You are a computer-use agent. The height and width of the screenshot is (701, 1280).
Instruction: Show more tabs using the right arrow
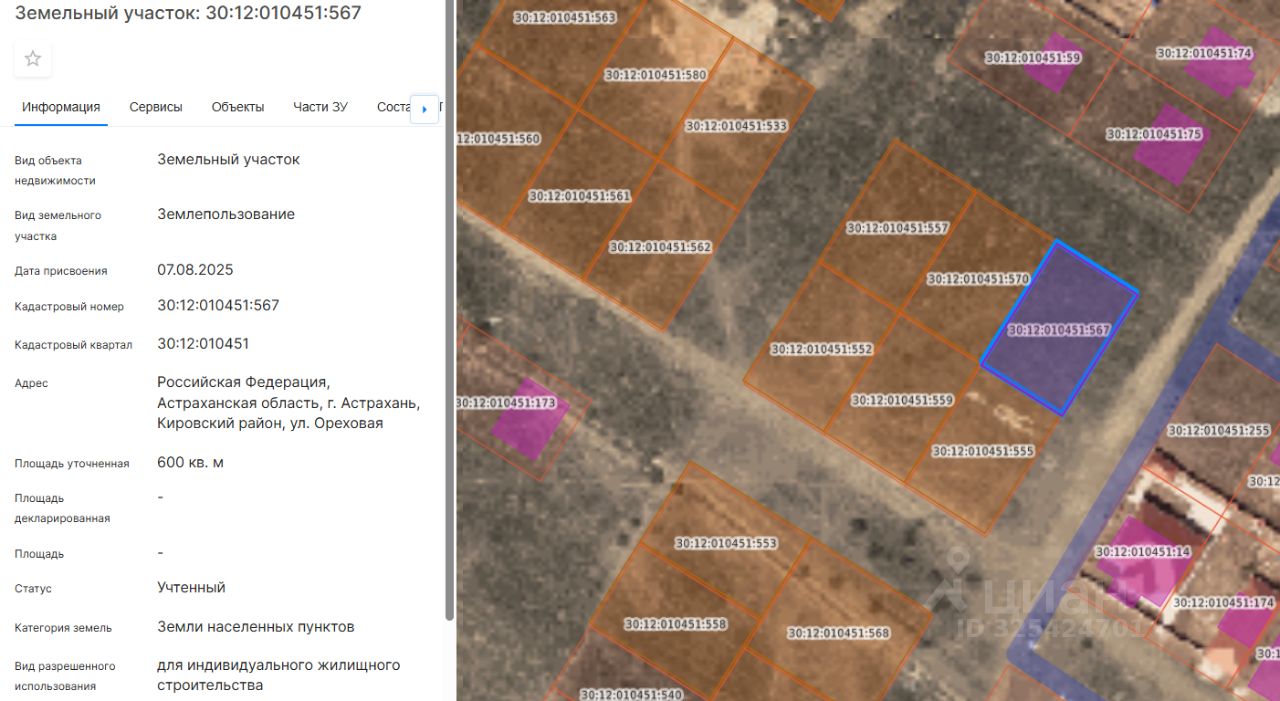[424, 108]
